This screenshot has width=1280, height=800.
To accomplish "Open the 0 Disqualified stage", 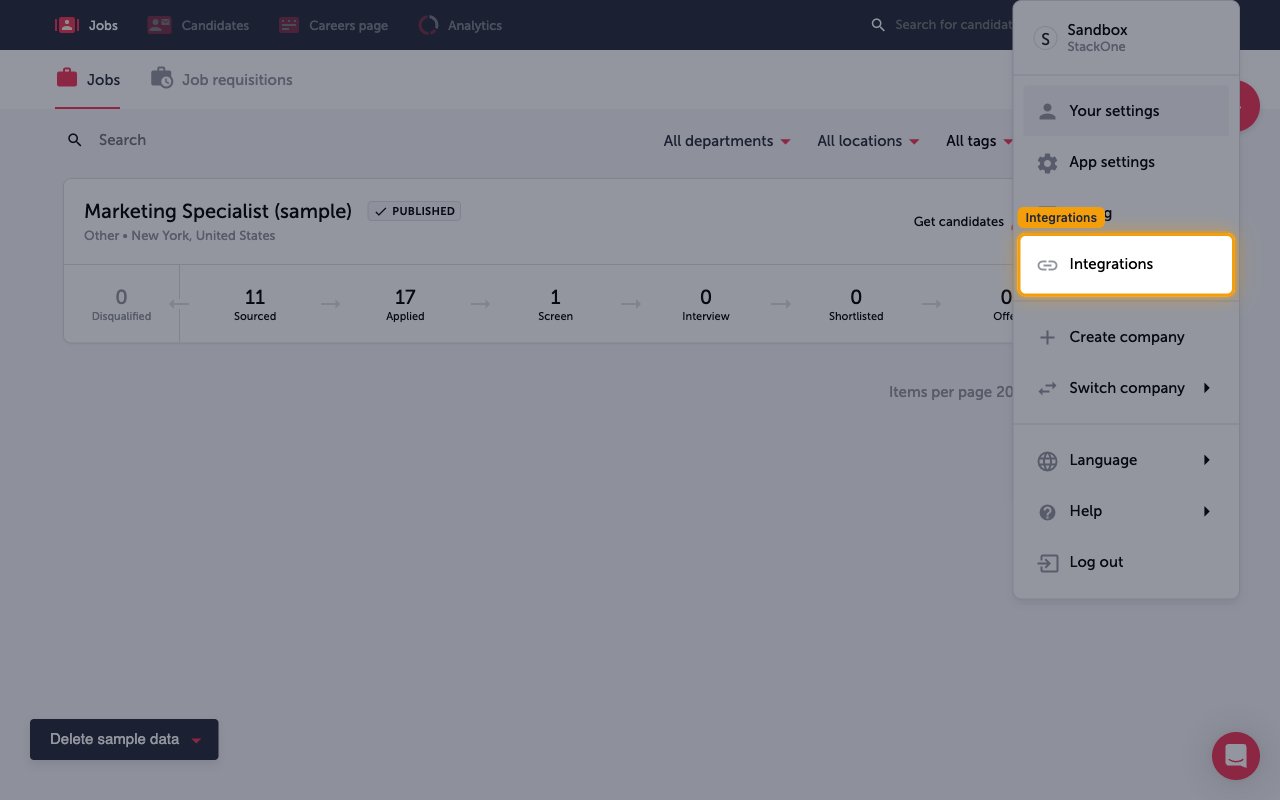I will [x=121, y=304].
